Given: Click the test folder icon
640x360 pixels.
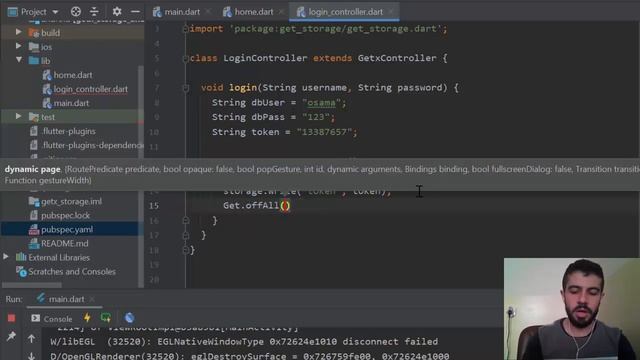Looking at the screenshot, I should click(34, 117).
